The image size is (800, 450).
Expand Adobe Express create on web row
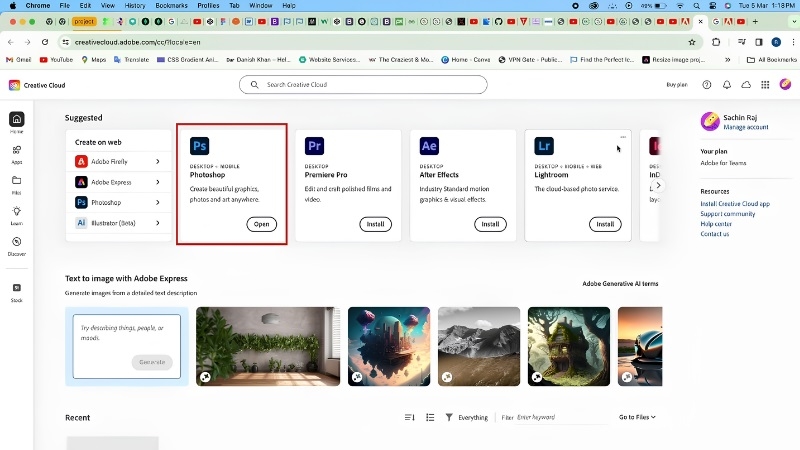tap(158, 182)
